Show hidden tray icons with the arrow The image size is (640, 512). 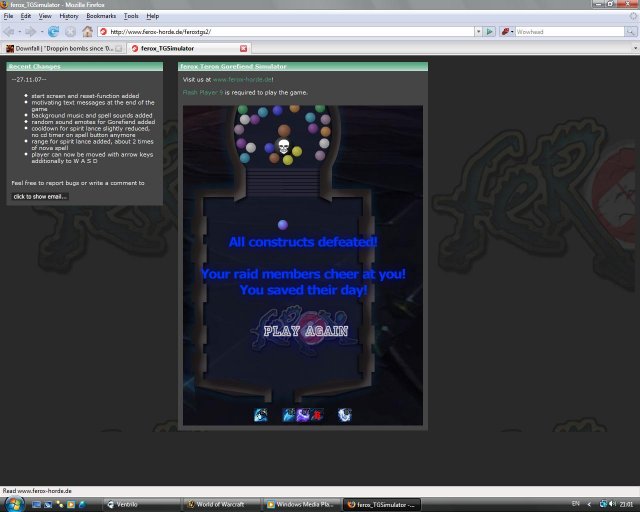point(589,504)
